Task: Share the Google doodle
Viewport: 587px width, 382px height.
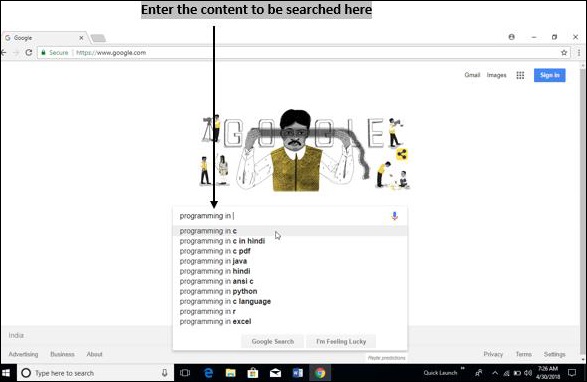Action: tap(402, 154)
